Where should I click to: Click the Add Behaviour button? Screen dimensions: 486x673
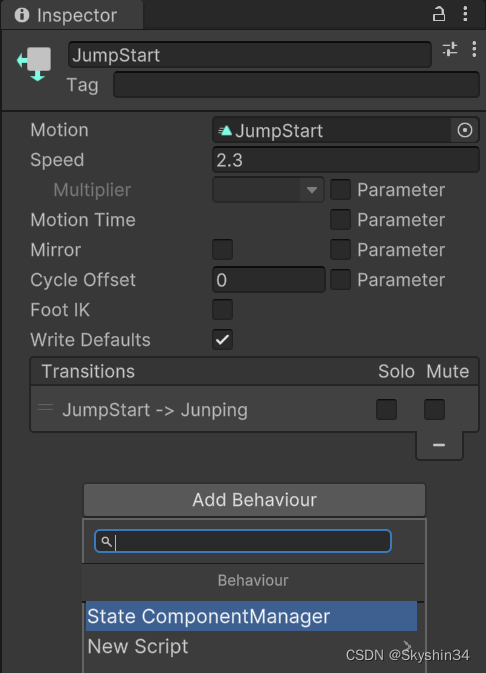[254, 500]
